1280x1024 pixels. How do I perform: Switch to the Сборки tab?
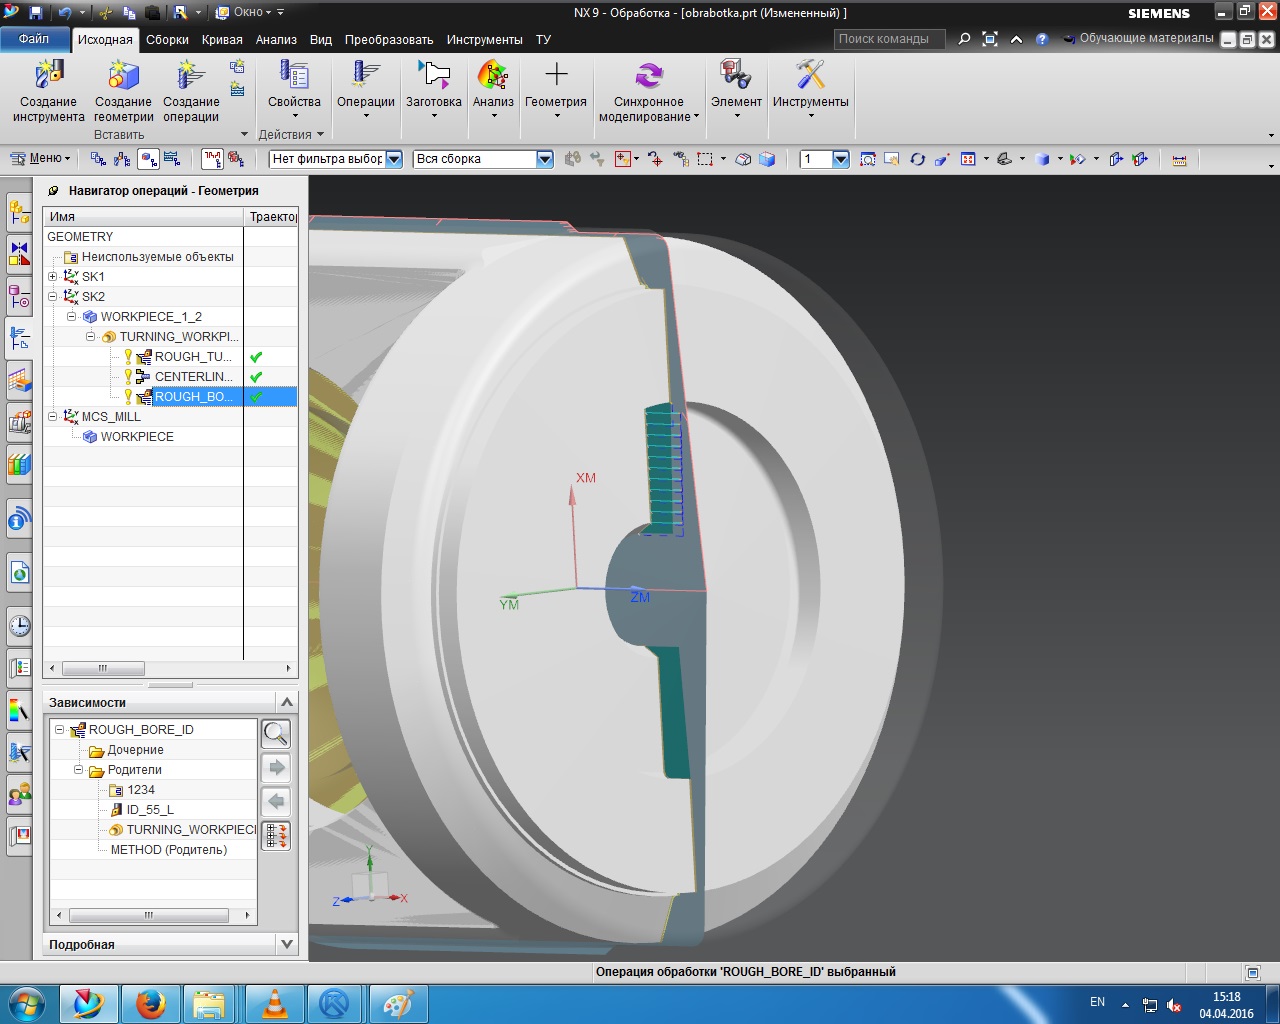coord(167,40)
